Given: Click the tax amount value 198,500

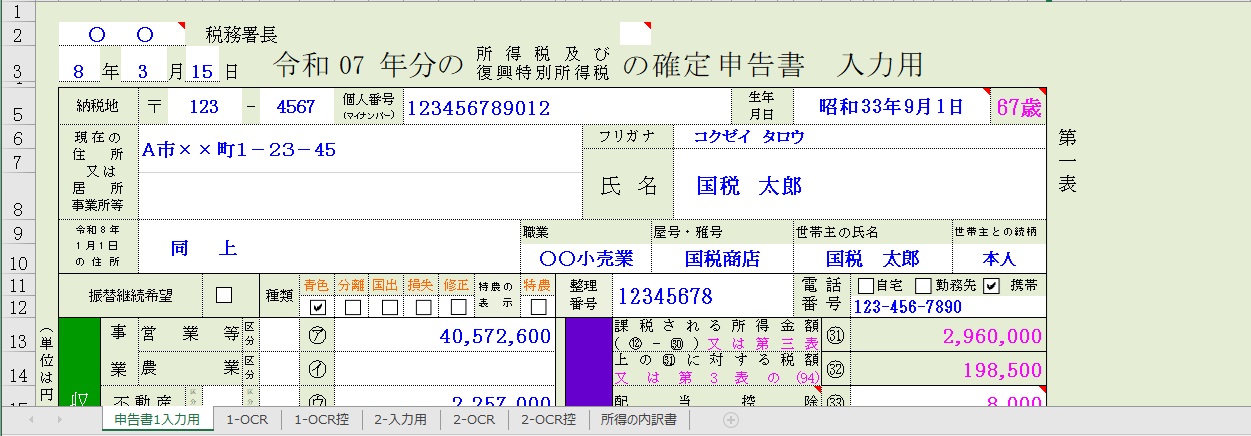Looking at the screenshot, I should click(x=947, y=368).
